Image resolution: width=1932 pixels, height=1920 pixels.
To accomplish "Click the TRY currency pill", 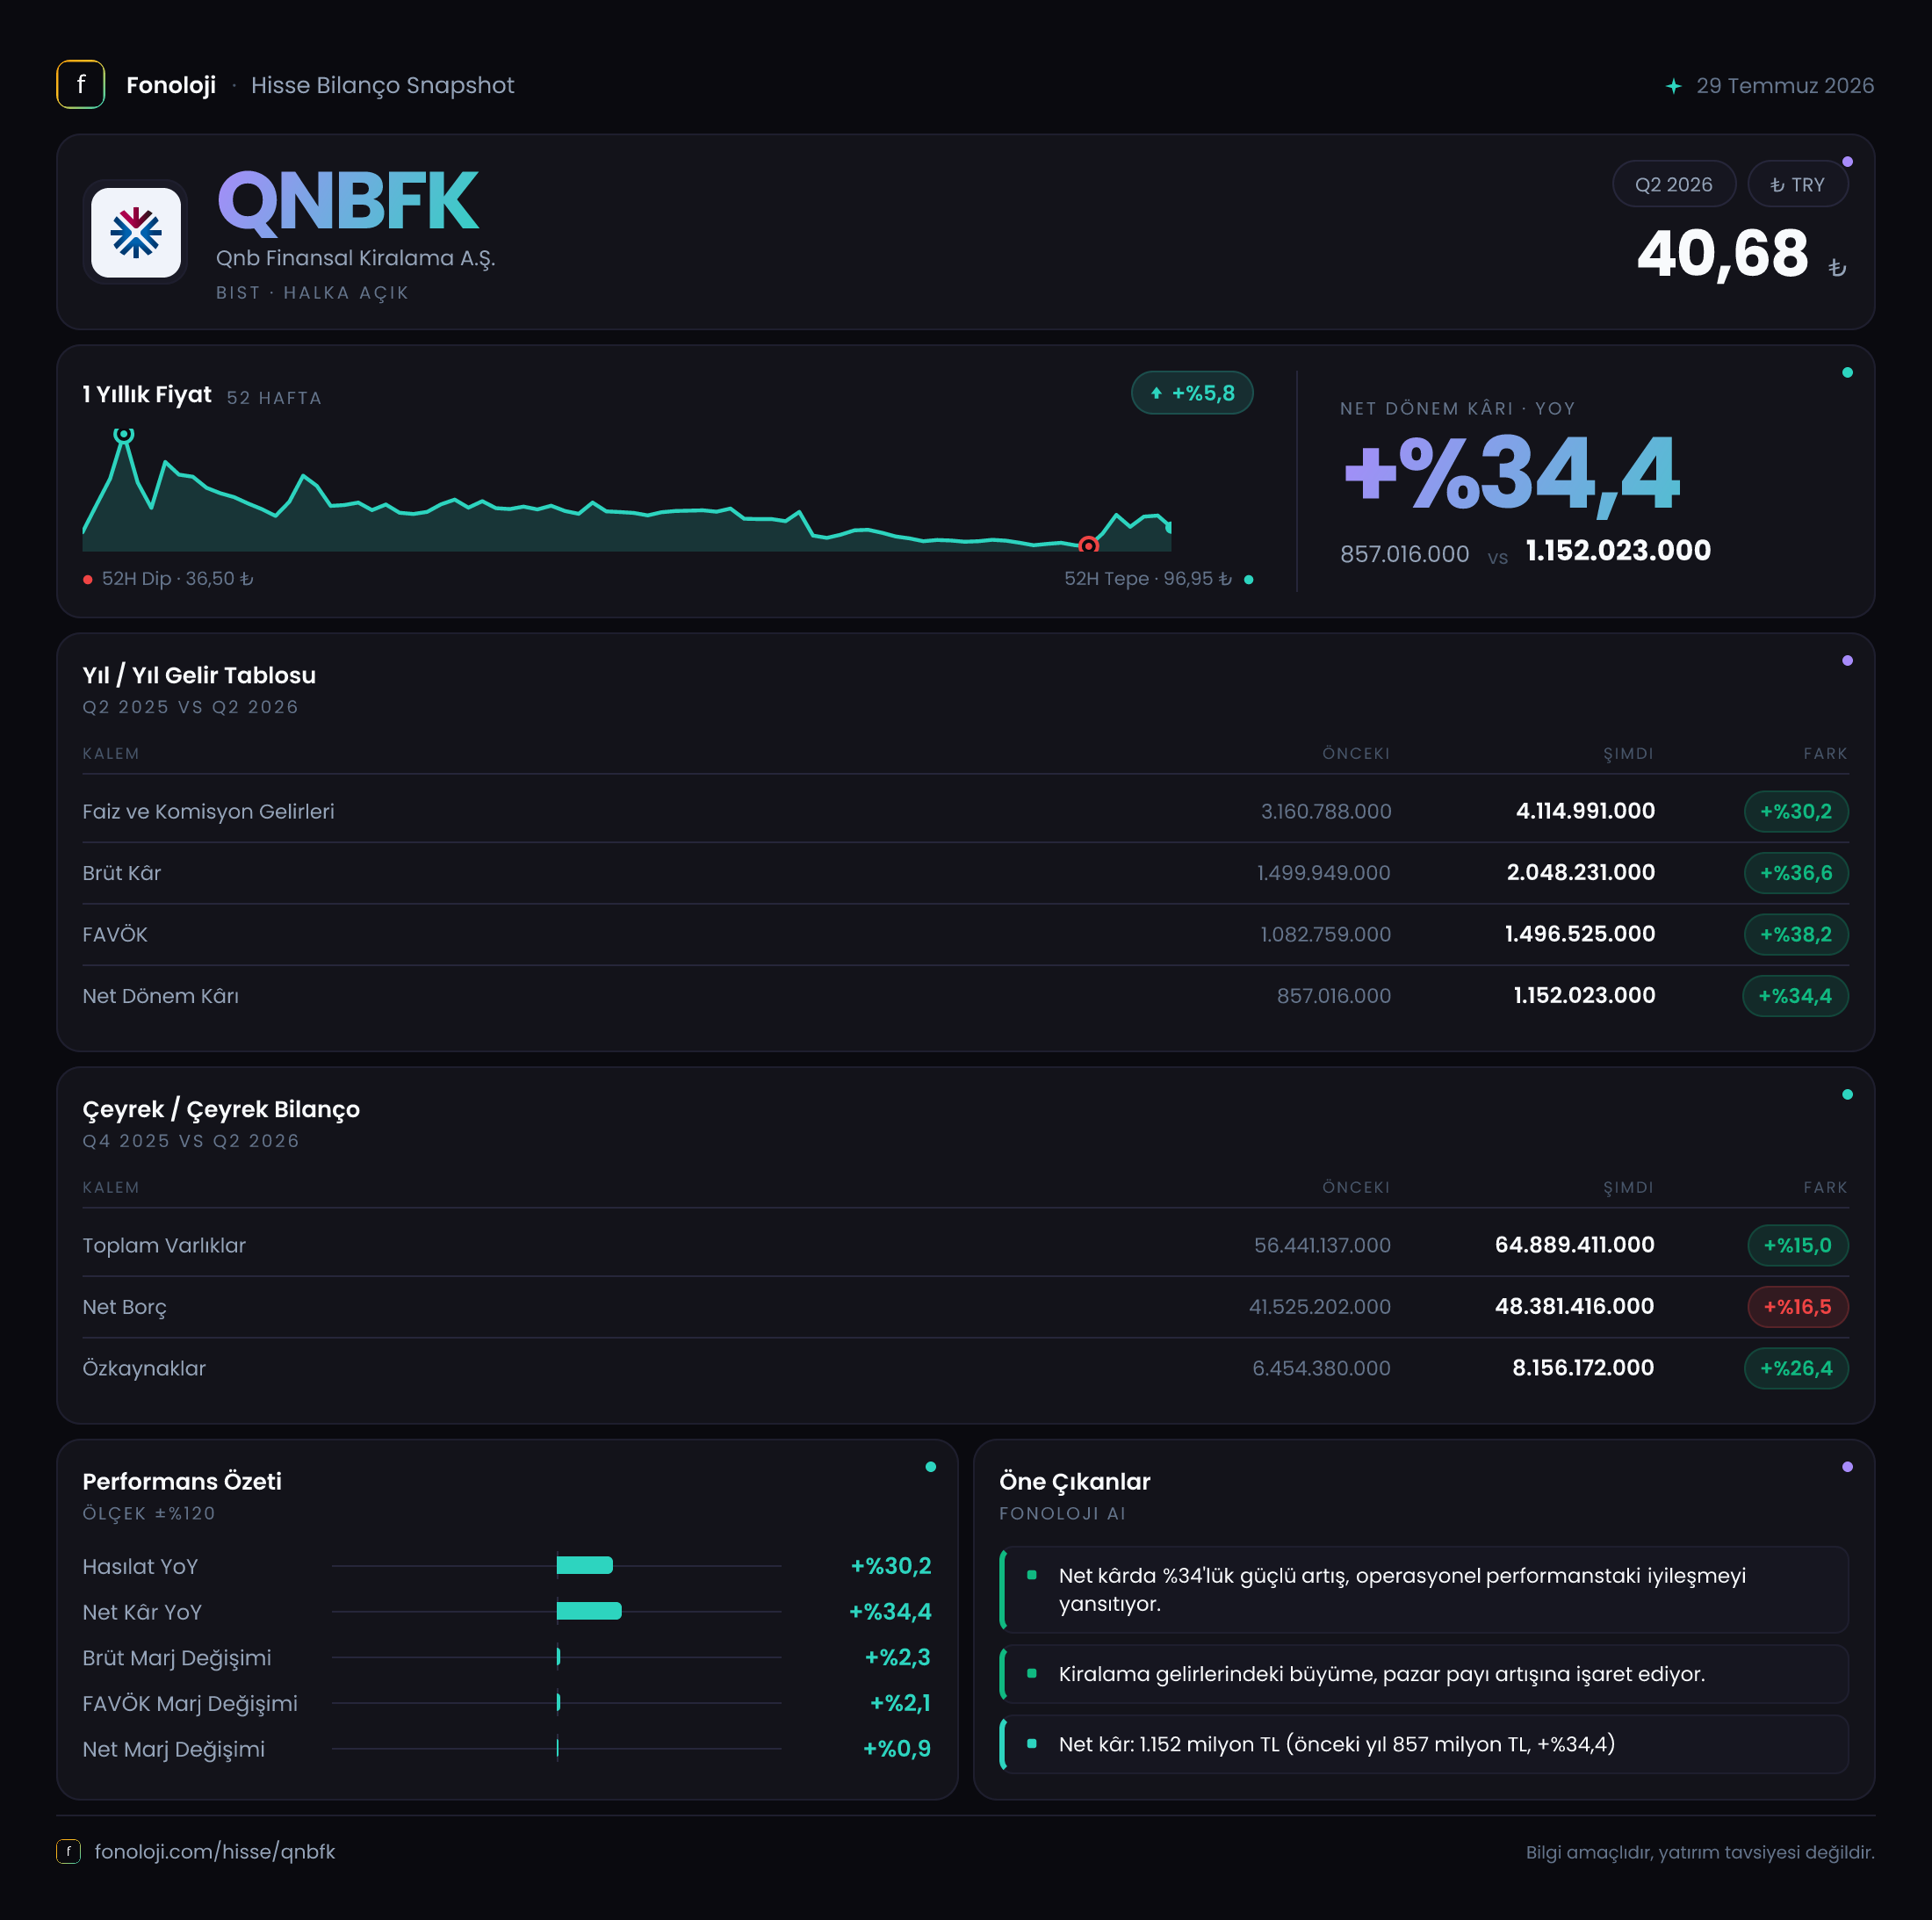I will pyautogui.click(x=1797, y=184).
